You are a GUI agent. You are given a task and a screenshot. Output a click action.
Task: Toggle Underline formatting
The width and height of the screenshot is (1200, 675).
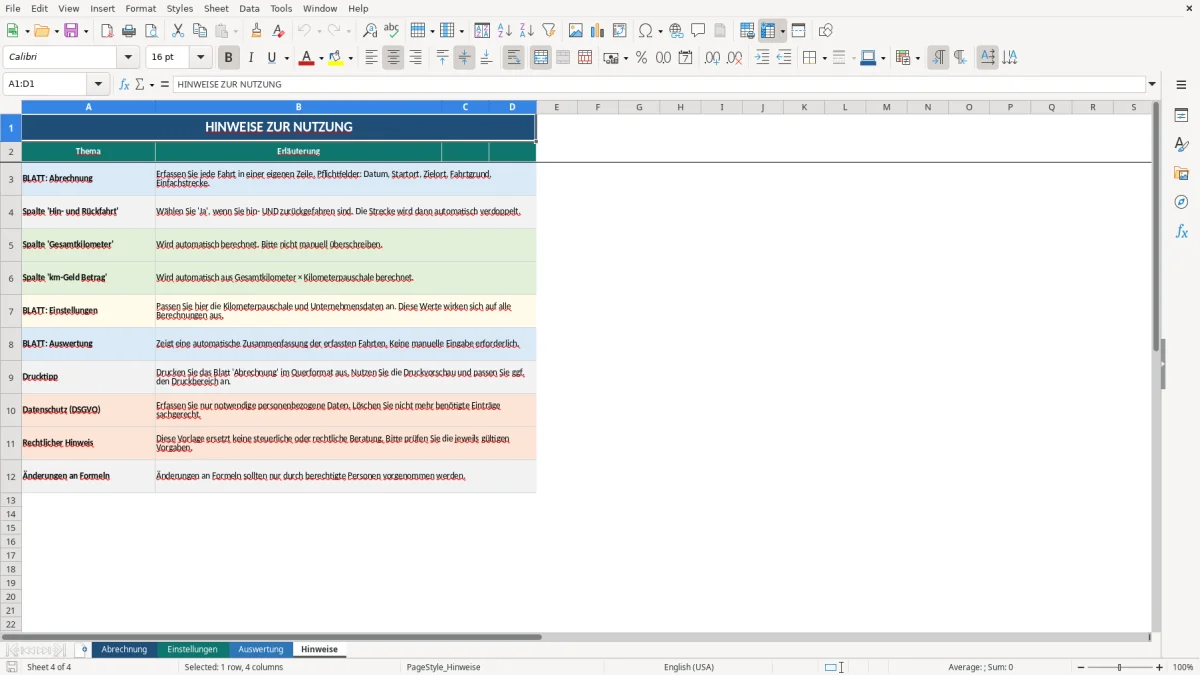coord(271,58)
